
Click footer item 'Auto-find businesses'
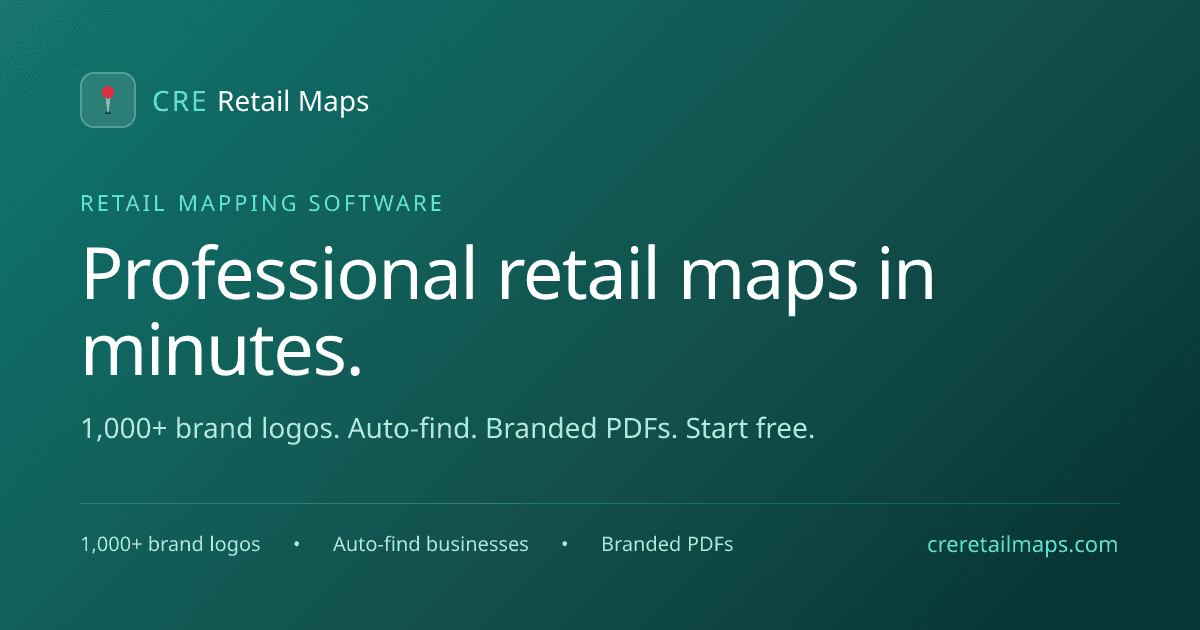(431, 545)
